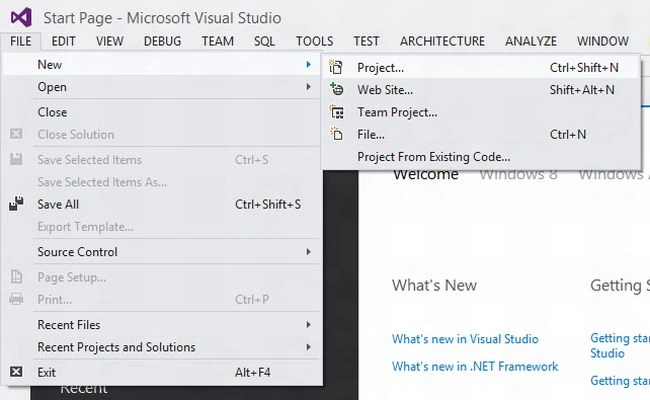Switch to the Windows 8 tab
Image resolution: width=650 pixels, height=400 pixels.
click(518, 175)
